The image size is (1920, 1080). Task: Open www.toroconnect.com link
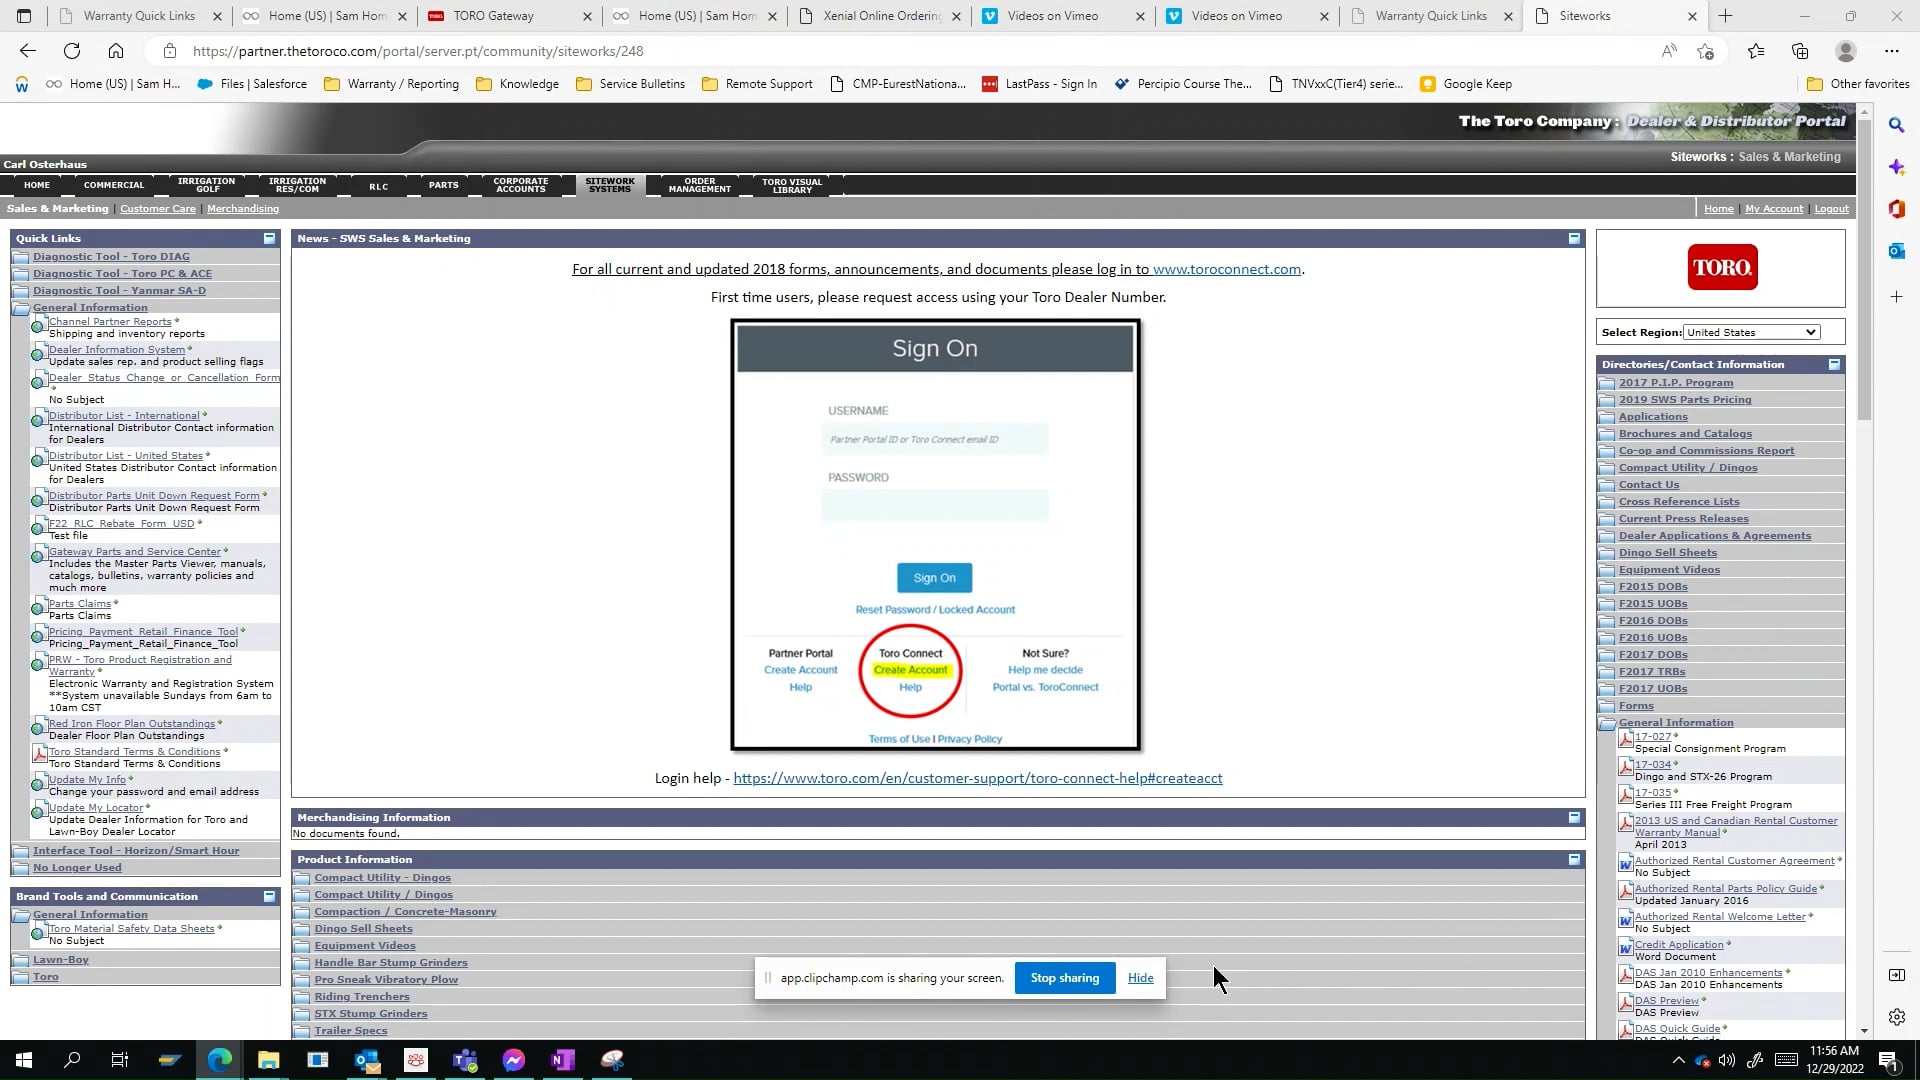pyautogui.click(x=1227, y=269)
